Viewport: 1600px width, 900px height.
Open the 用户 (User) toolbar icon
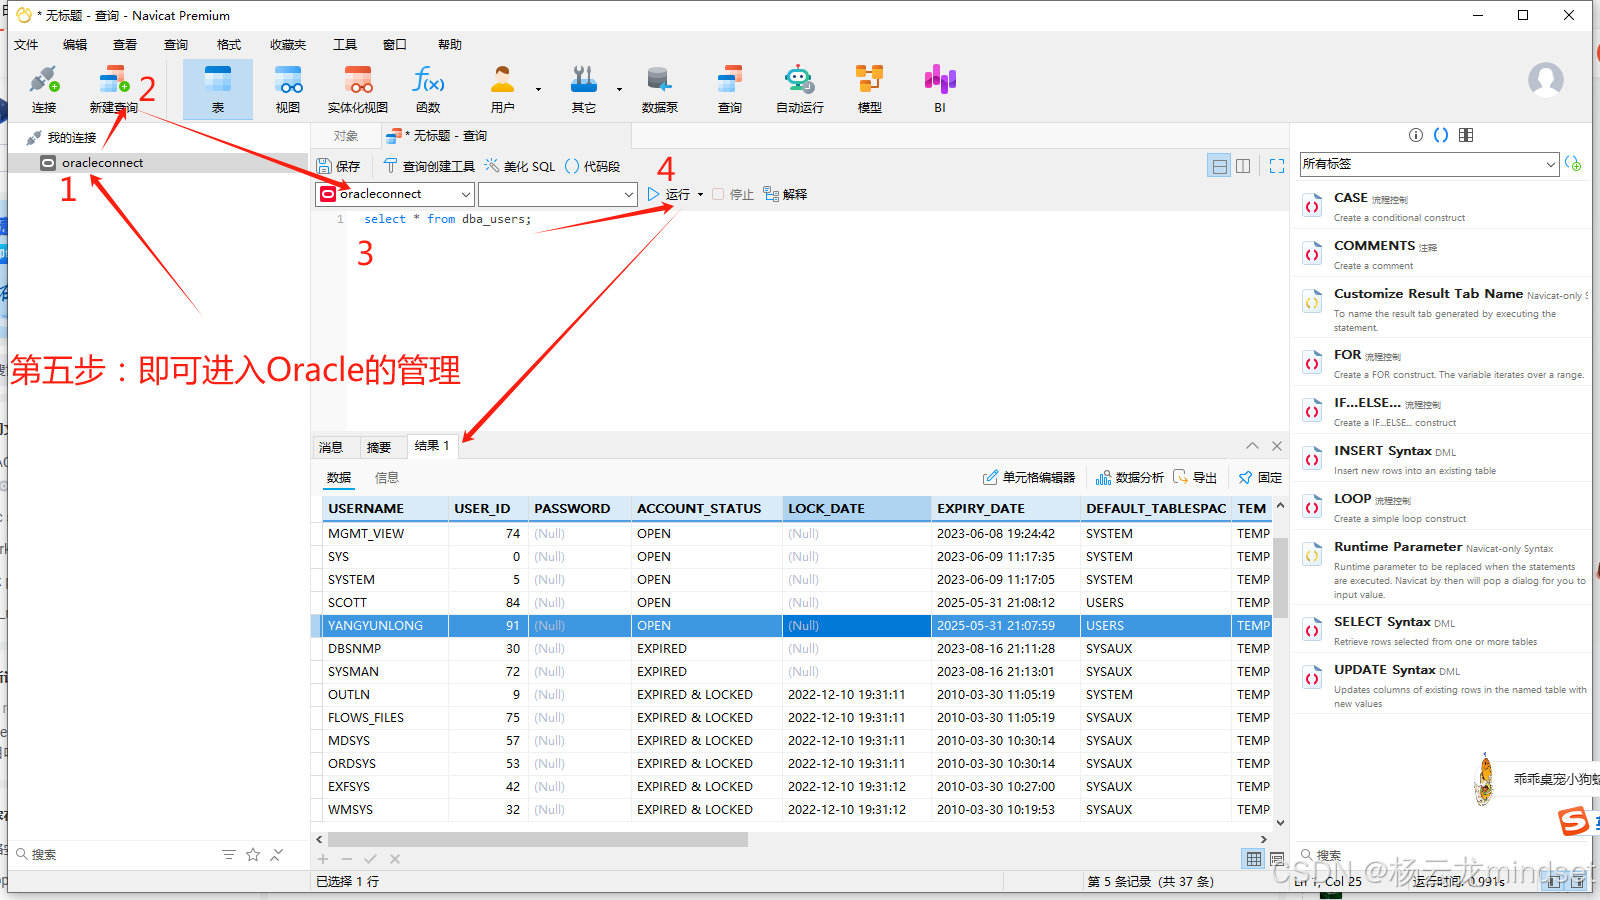(503, 88)
